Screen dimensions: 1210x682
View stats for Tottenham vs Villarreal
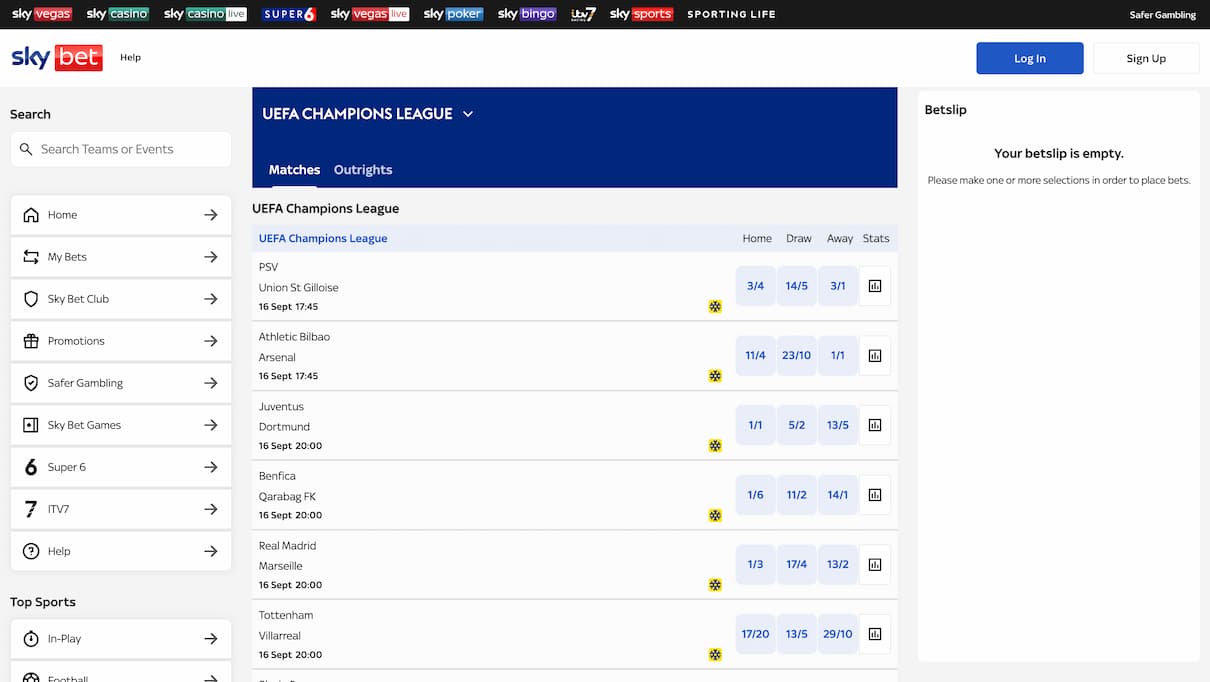[x=875, y=633]
